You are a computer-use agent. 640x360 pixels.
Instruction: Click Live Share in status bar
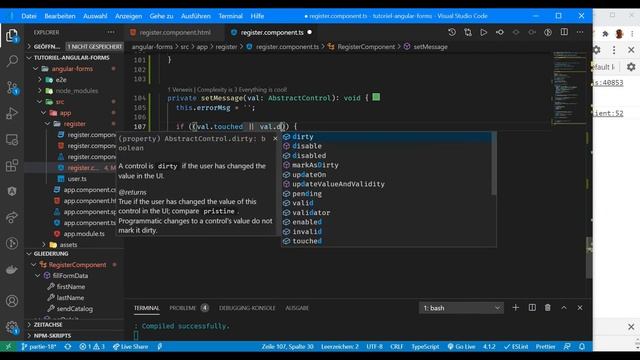click(130, 347)
